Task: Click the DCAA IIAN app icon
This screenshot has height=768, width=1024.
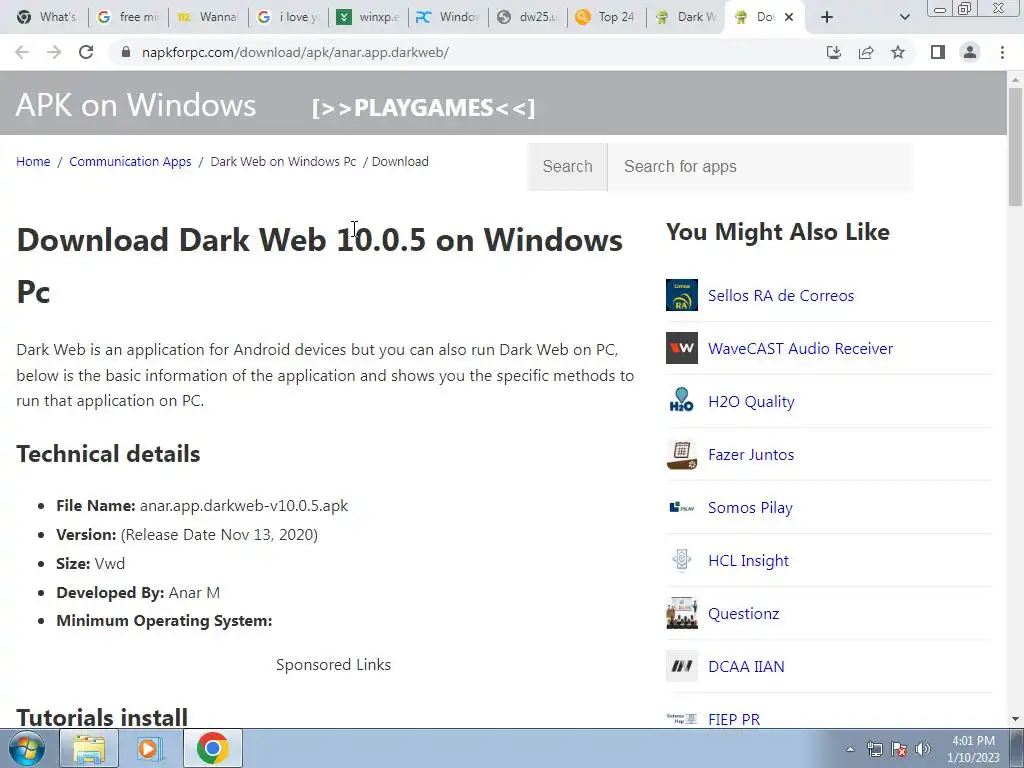Action: (682, 666)
